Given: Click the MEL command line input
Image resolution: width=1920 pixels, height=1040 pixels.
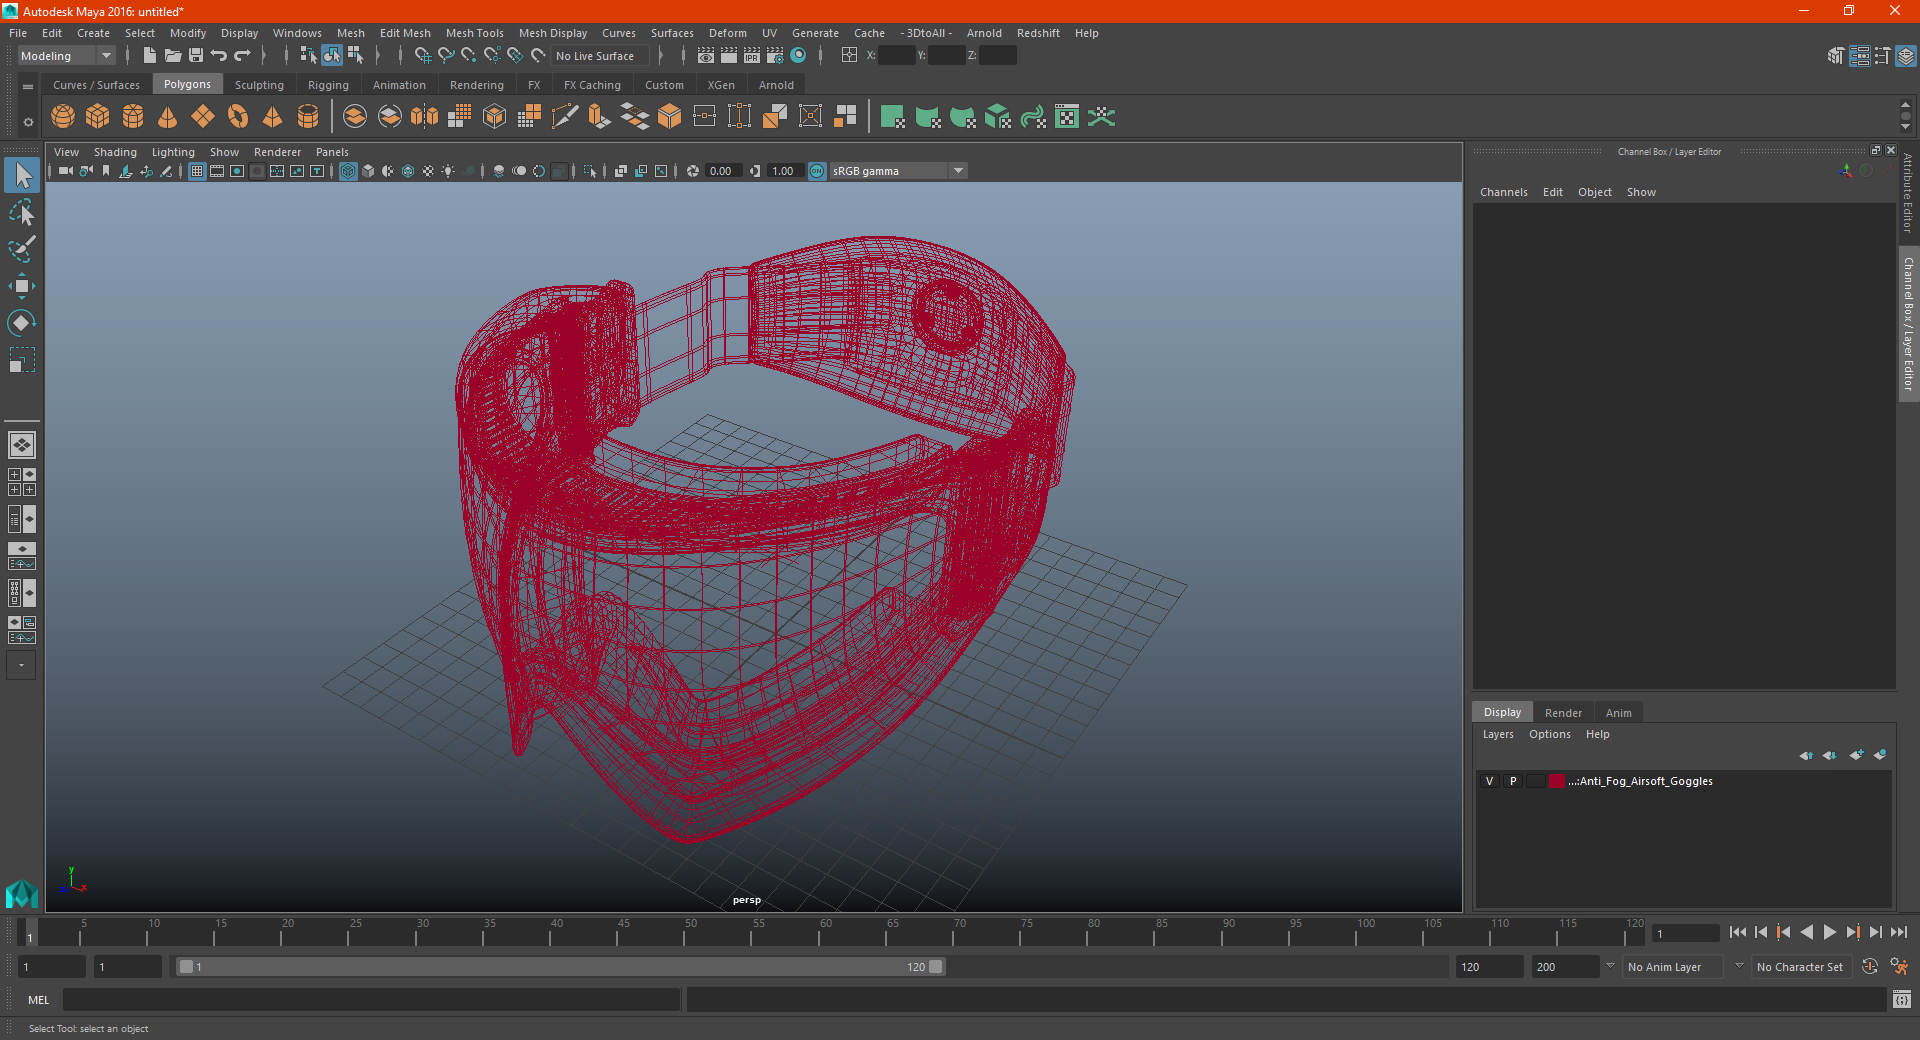Looking at the screenshot, I should point(371,1000).
